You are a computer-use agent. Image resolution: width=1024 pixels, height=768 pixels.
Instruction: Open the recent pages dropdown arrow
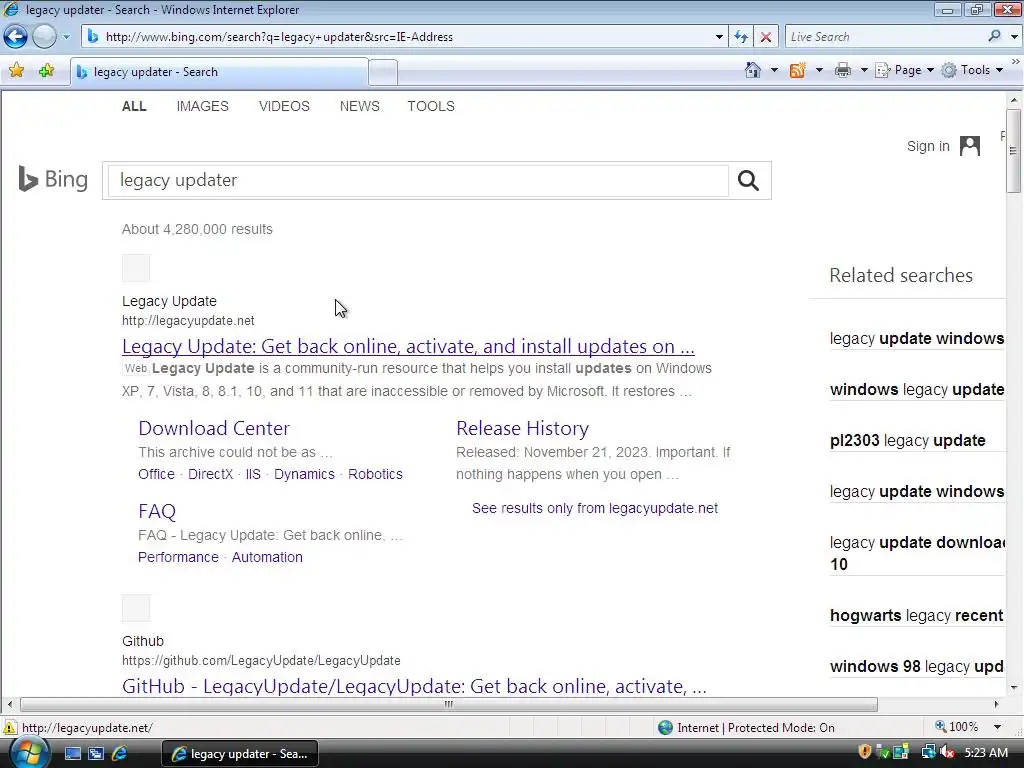coord(66,37)
